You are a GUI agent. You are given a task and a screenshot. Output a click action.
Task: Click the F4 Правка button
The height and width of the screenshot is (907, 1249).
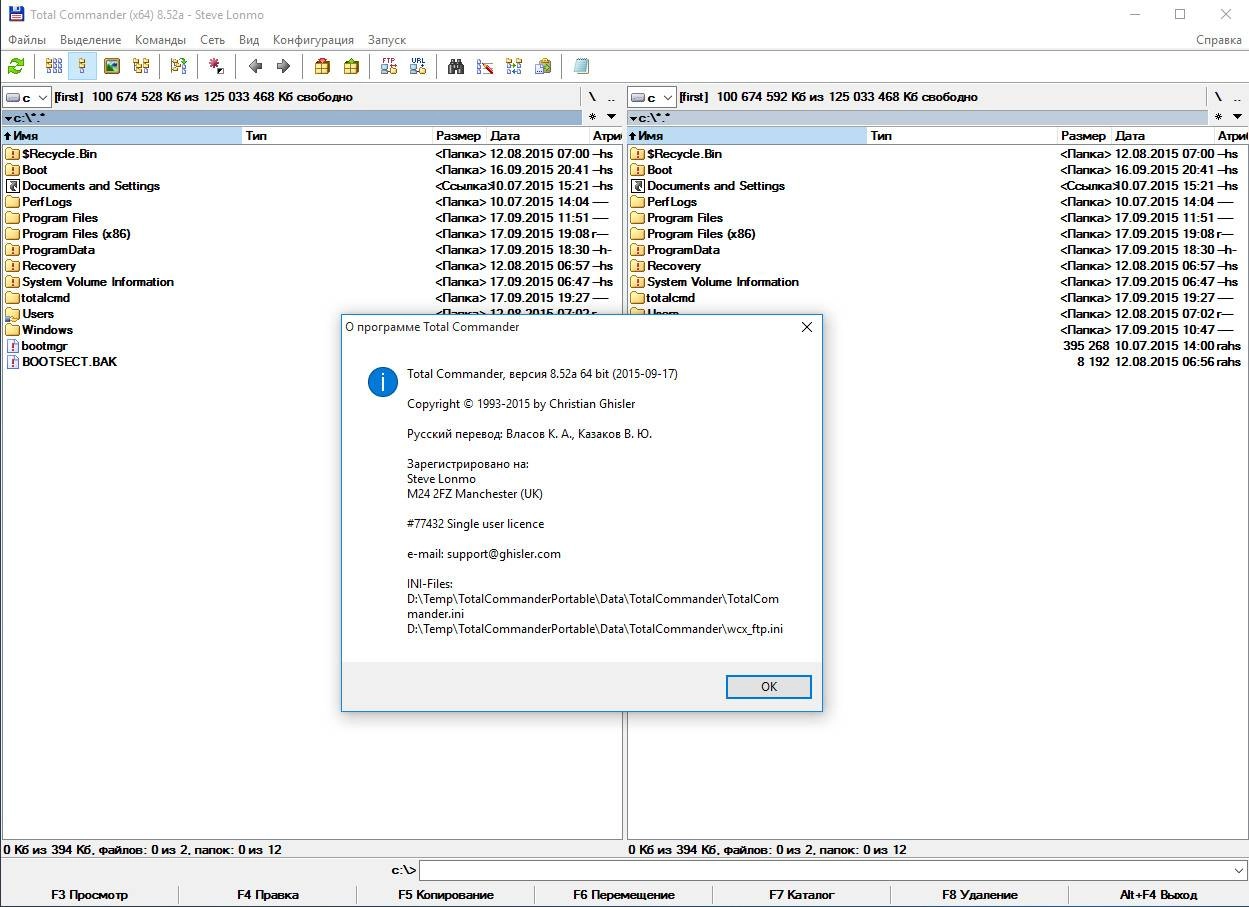point(268,895)
